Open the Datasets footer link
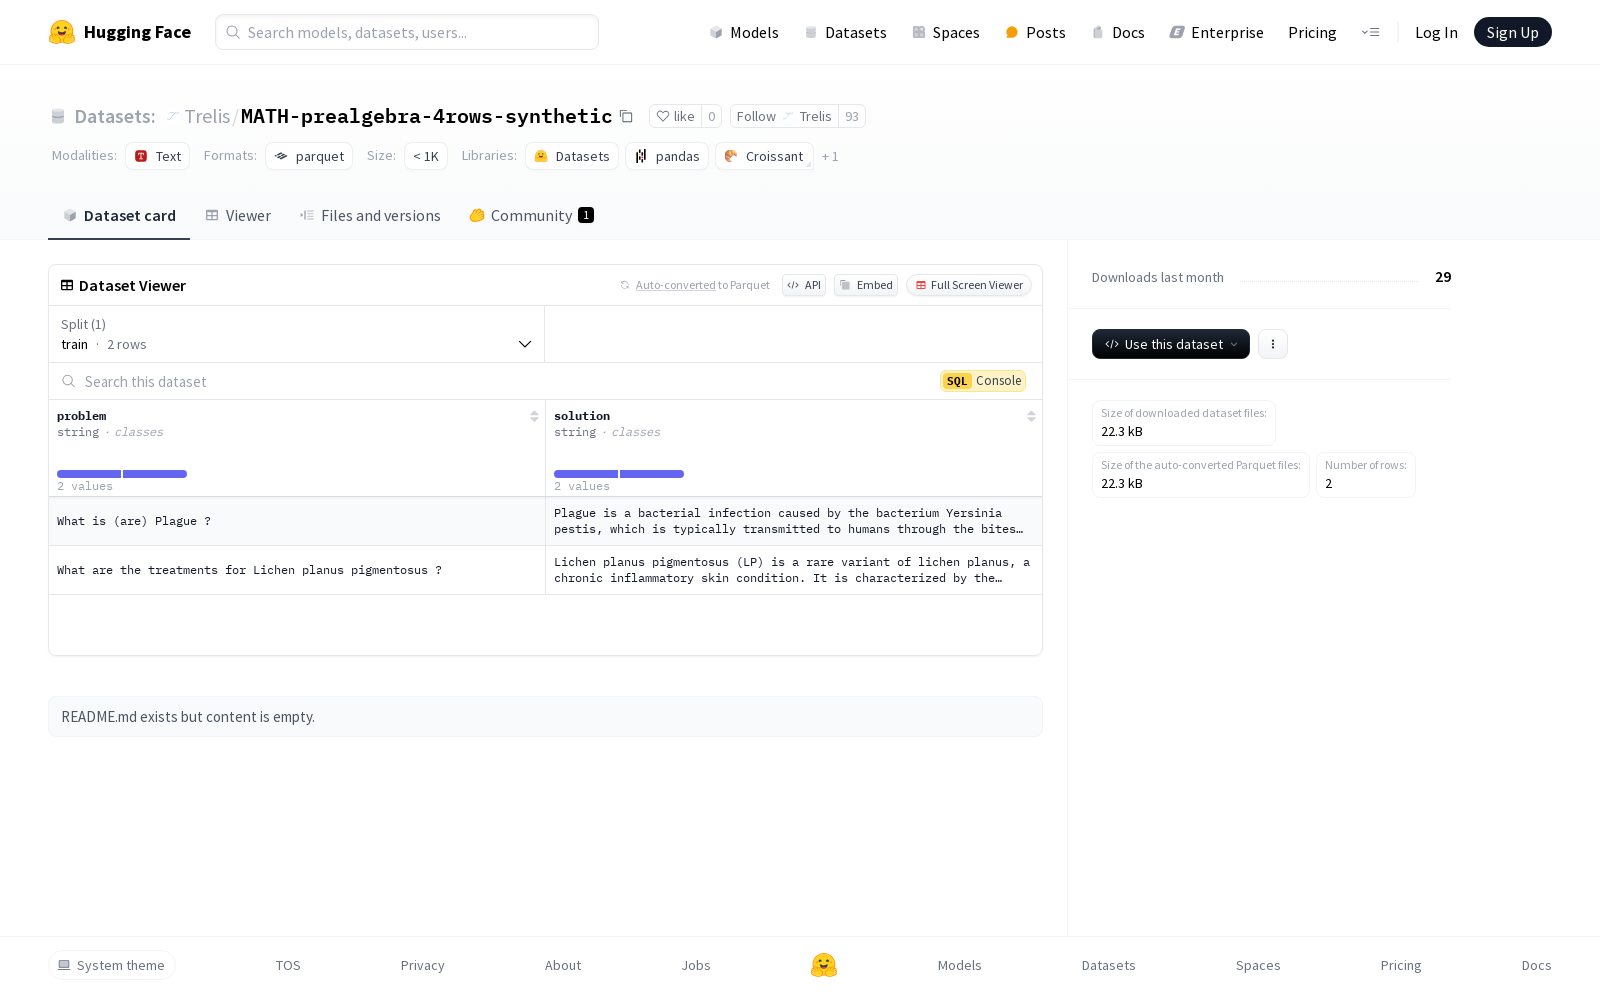Viewport: 1600px width, 1000px height. (x=1109, y=965)
